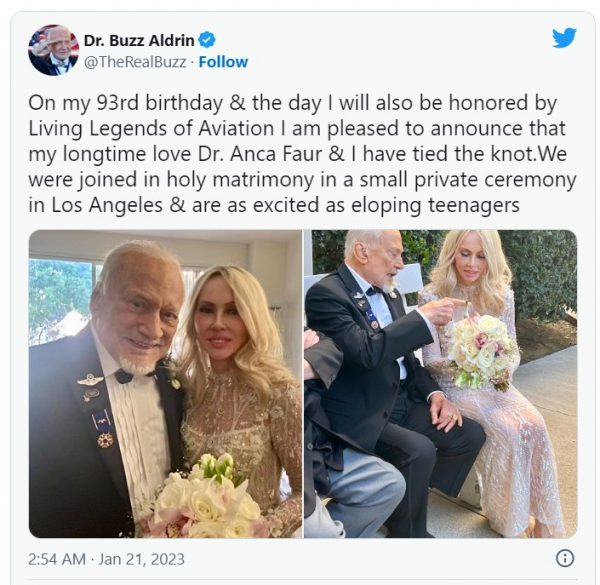
Task: Open the left wedding portrait photo
Action: click(165, 384)
